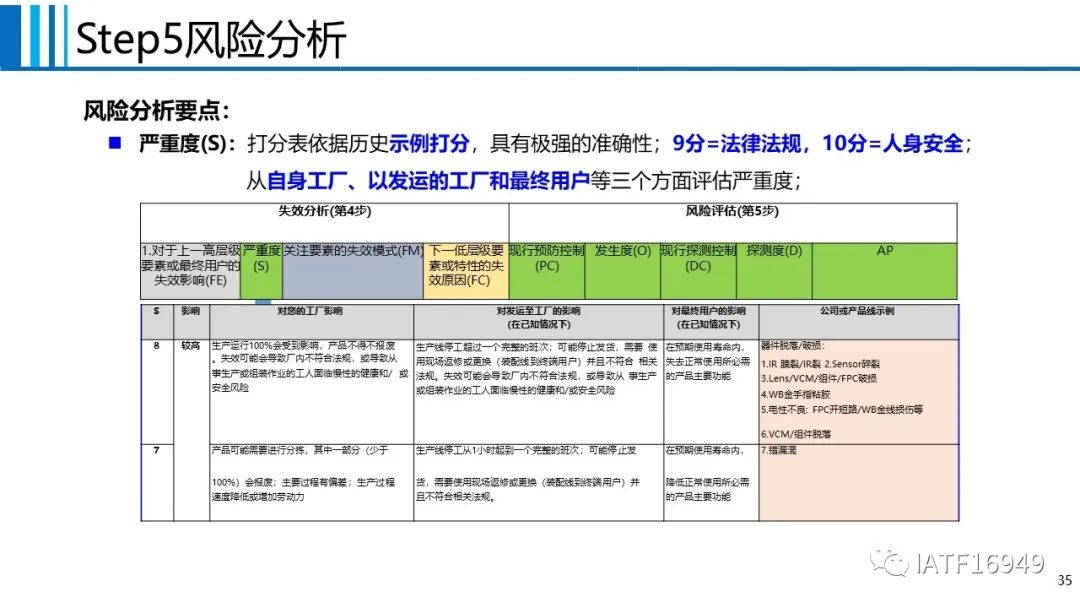Click the blue text "10分=人身安全"
Screen dimensions: 1080x608
(x=893, y=144)
